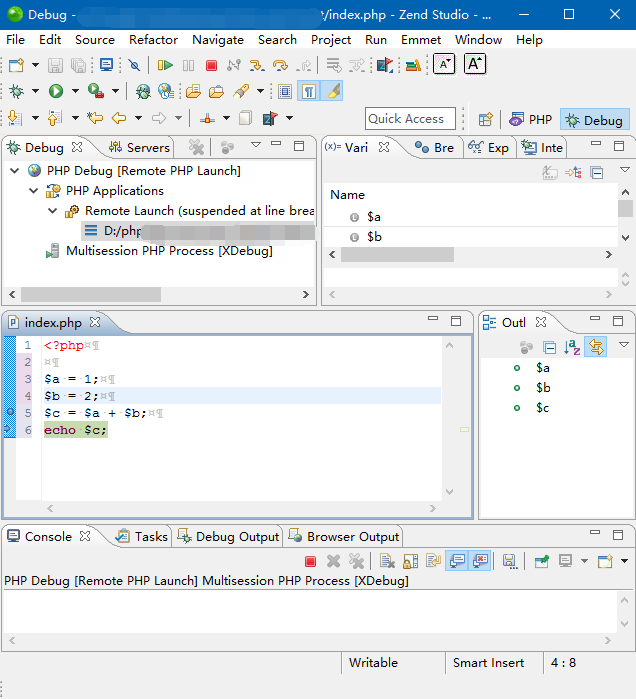
Task: Switch to the Browser Output tab
Action: coord(343,537)
